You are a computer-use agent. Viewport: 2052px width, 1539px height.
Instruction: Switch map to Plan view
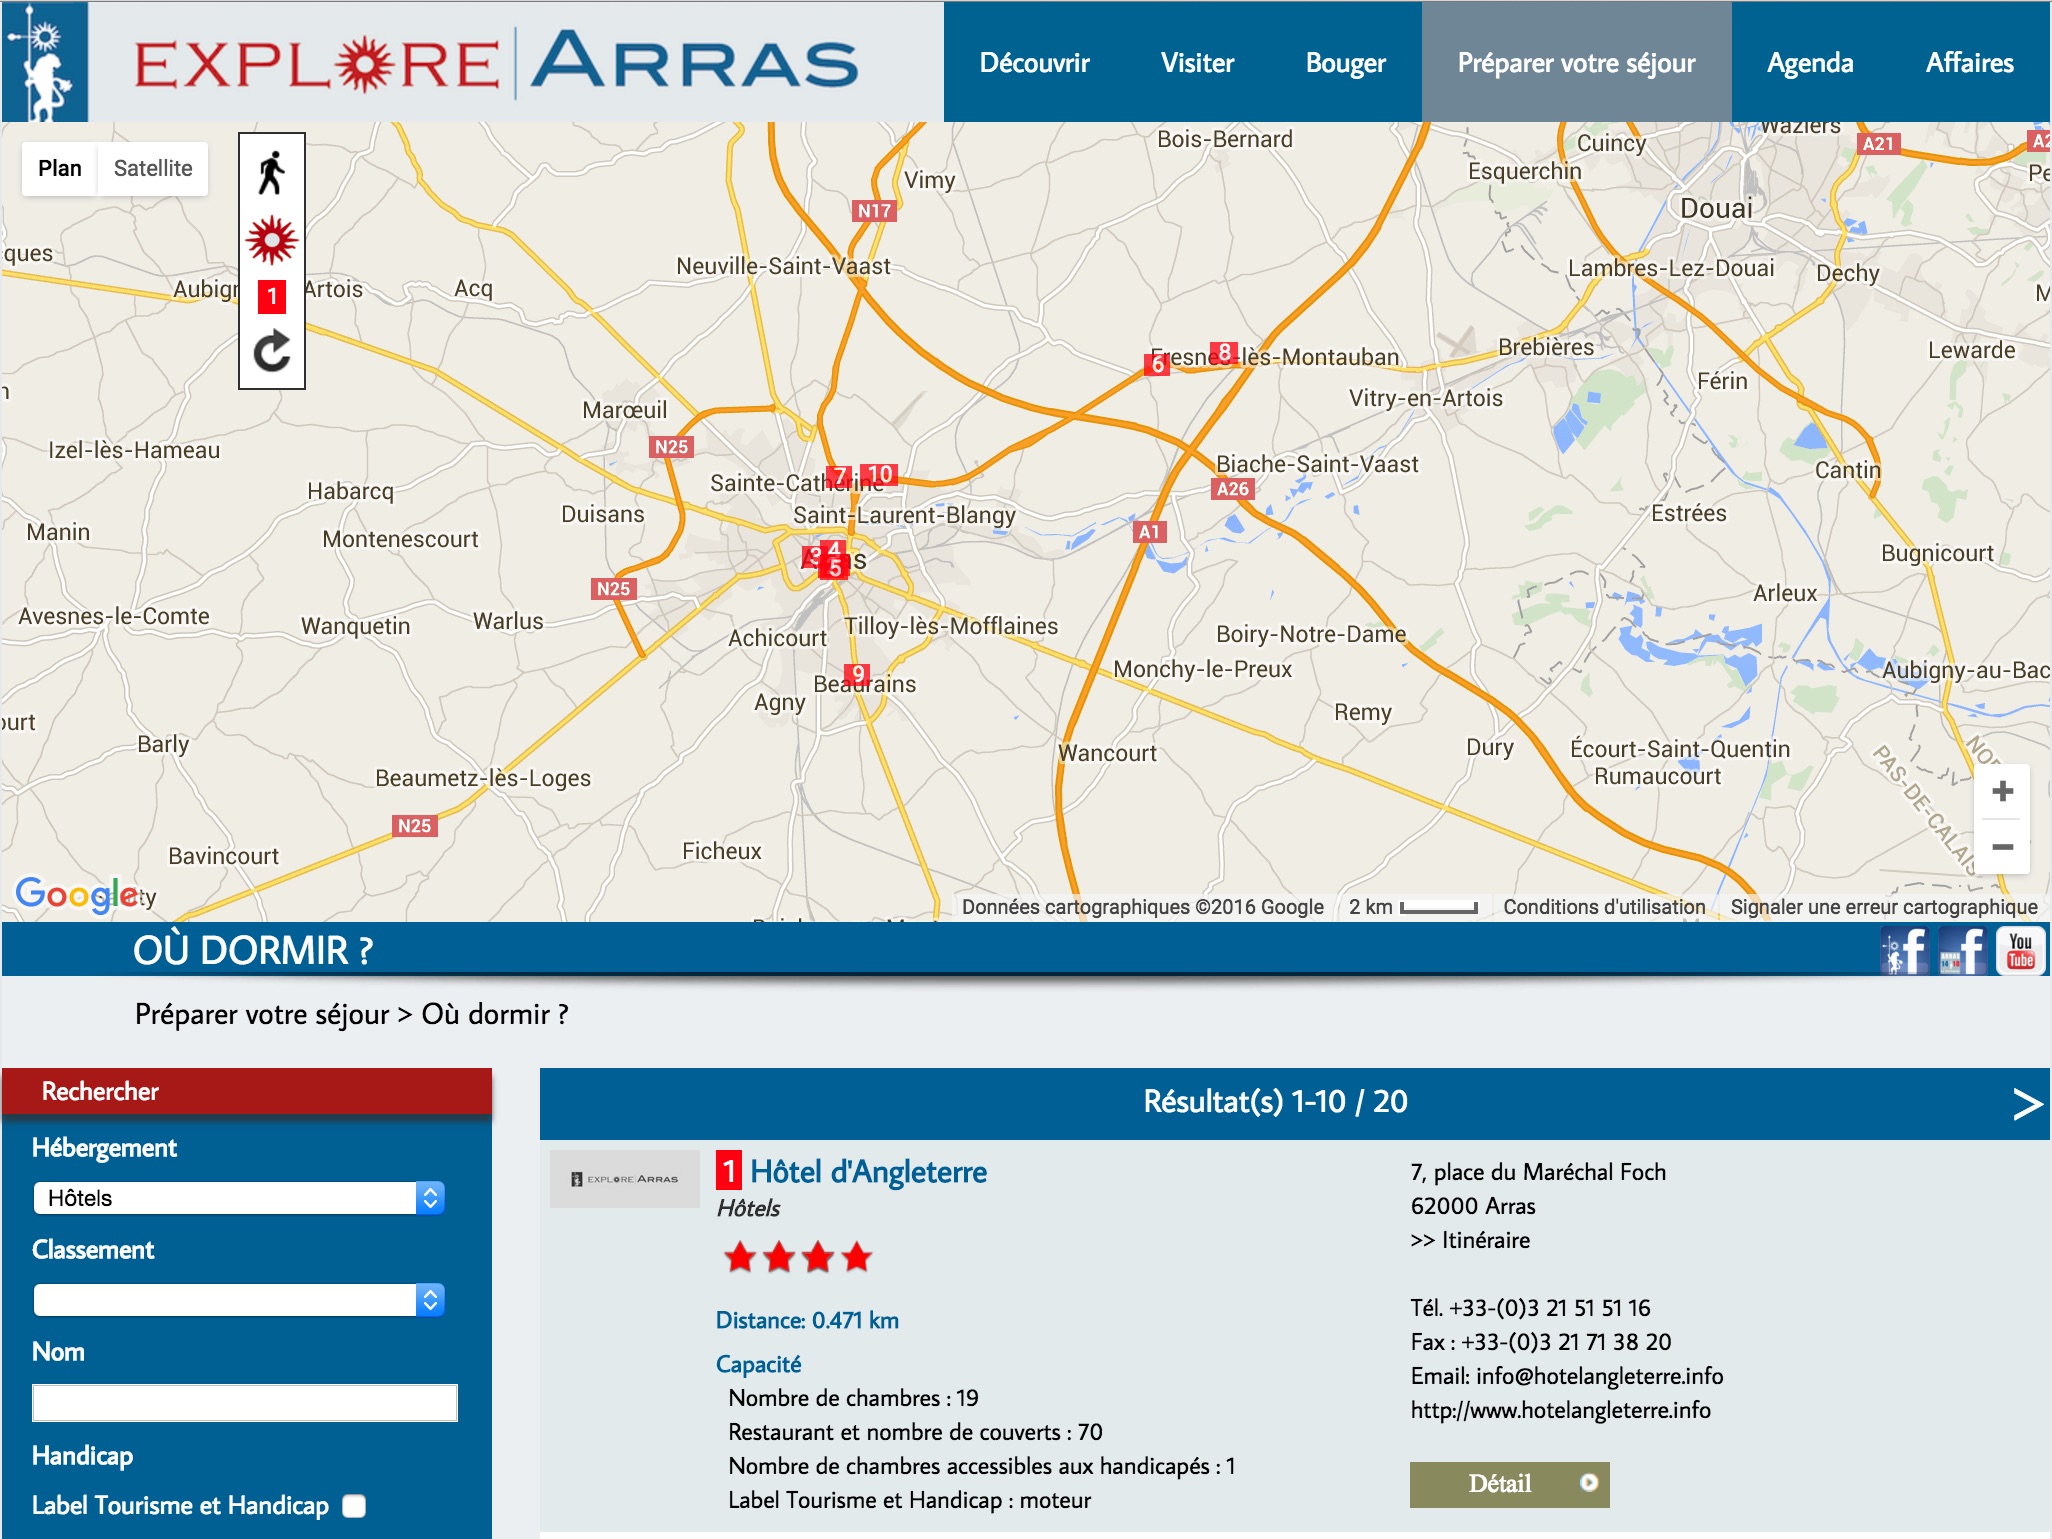click(x=60, y=168)
